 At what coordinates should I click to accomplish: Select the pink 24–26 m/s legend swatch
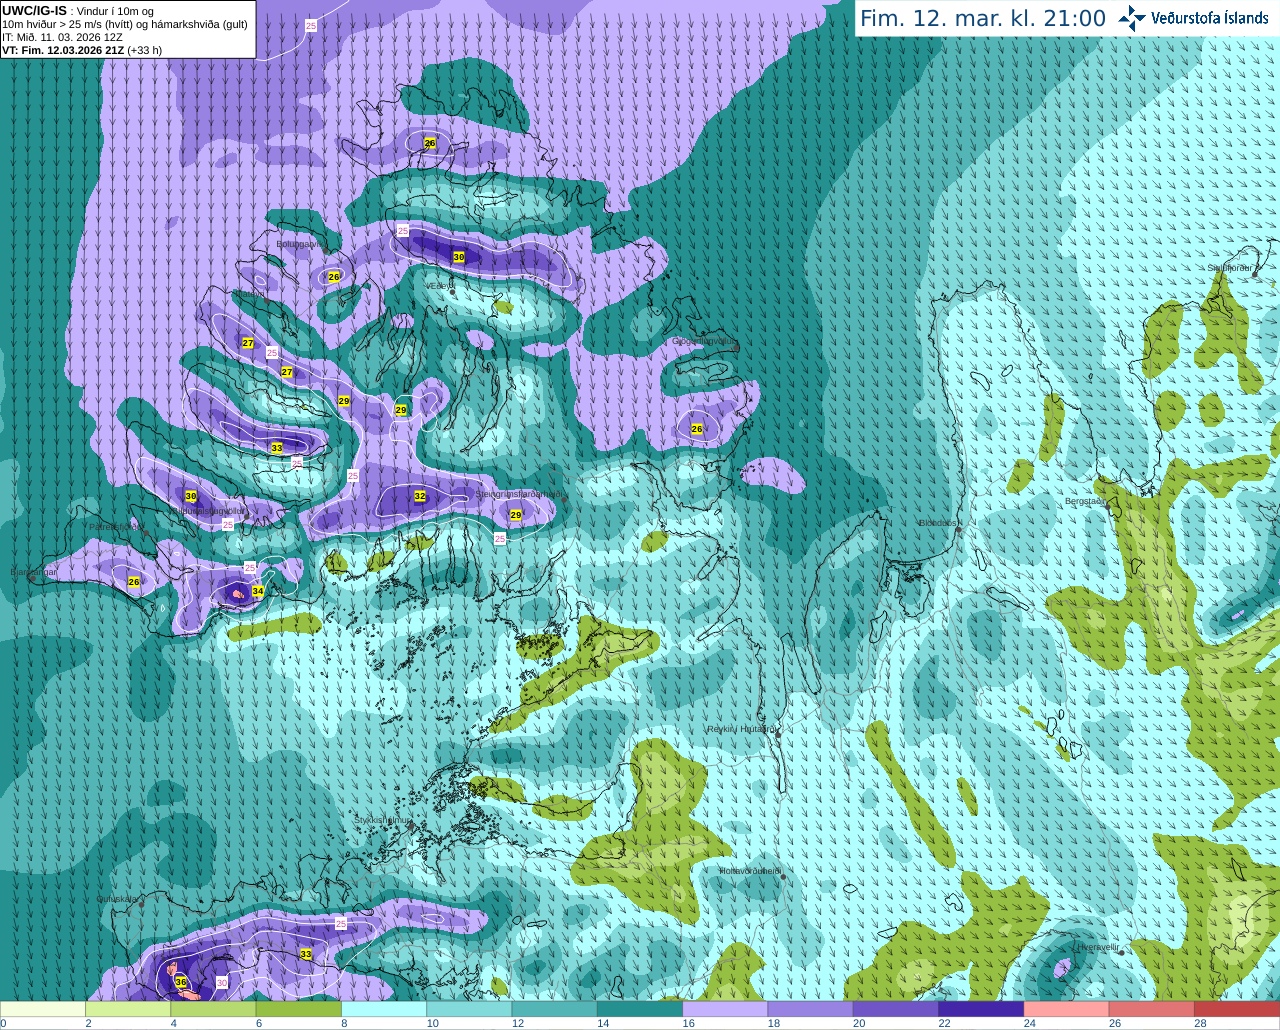point(1067,1009)
